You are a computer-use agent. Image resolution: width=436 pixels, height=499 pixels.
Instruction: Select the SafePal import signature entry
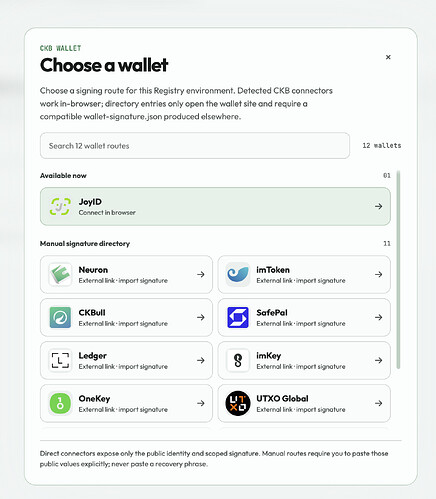[x=304, y=317]
